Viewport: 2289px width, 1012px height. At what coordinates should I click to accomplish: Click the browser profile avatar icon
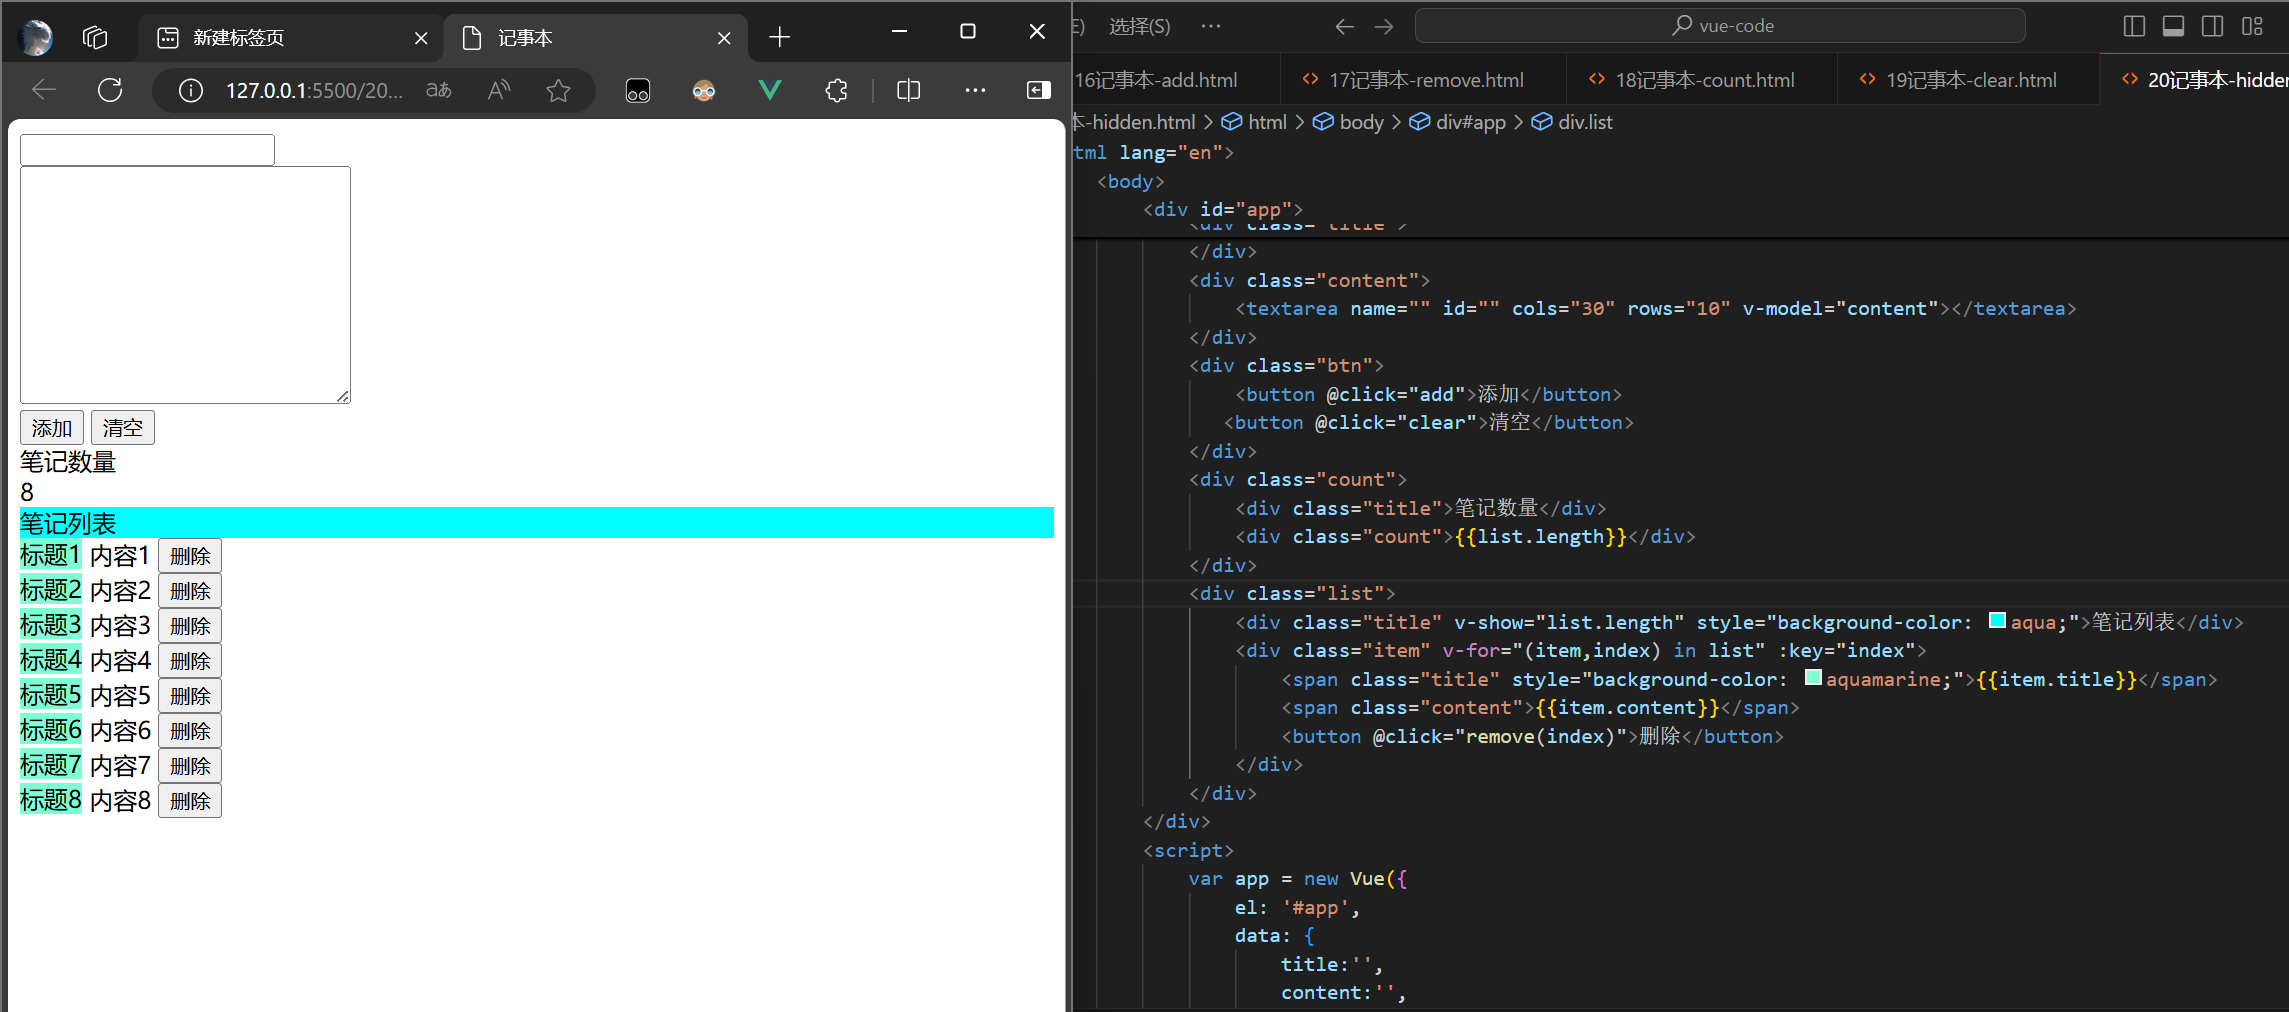coord(37,37)
